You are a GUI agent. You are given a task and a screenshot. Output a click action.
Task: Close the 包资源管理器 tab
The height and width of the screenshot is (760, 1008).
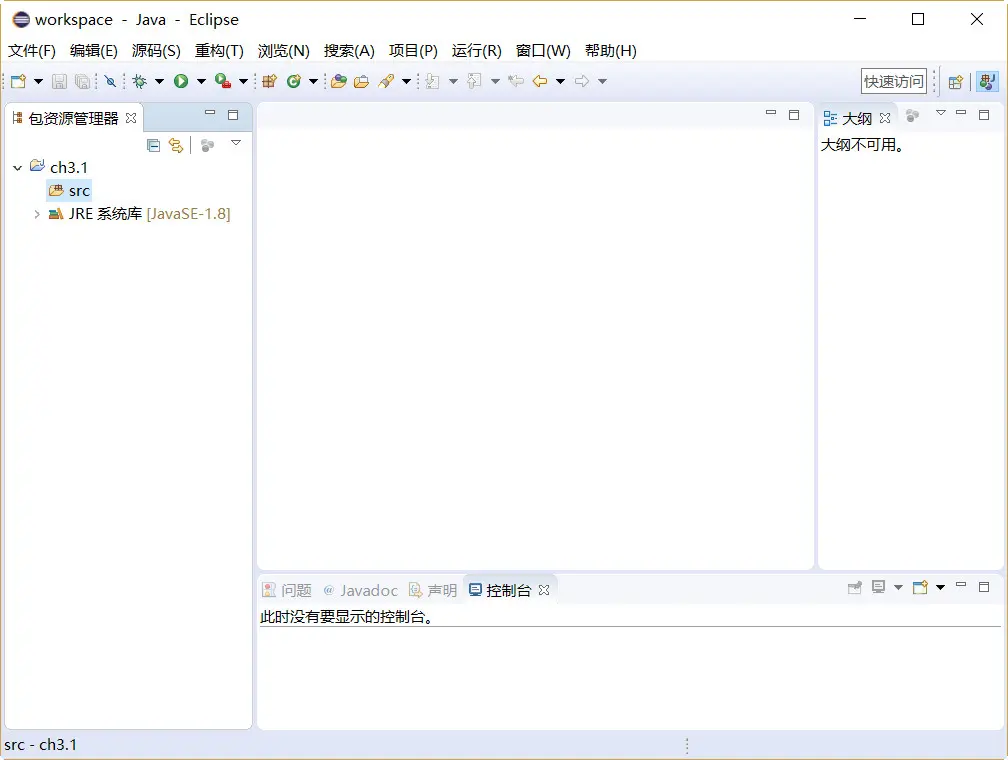131,118
